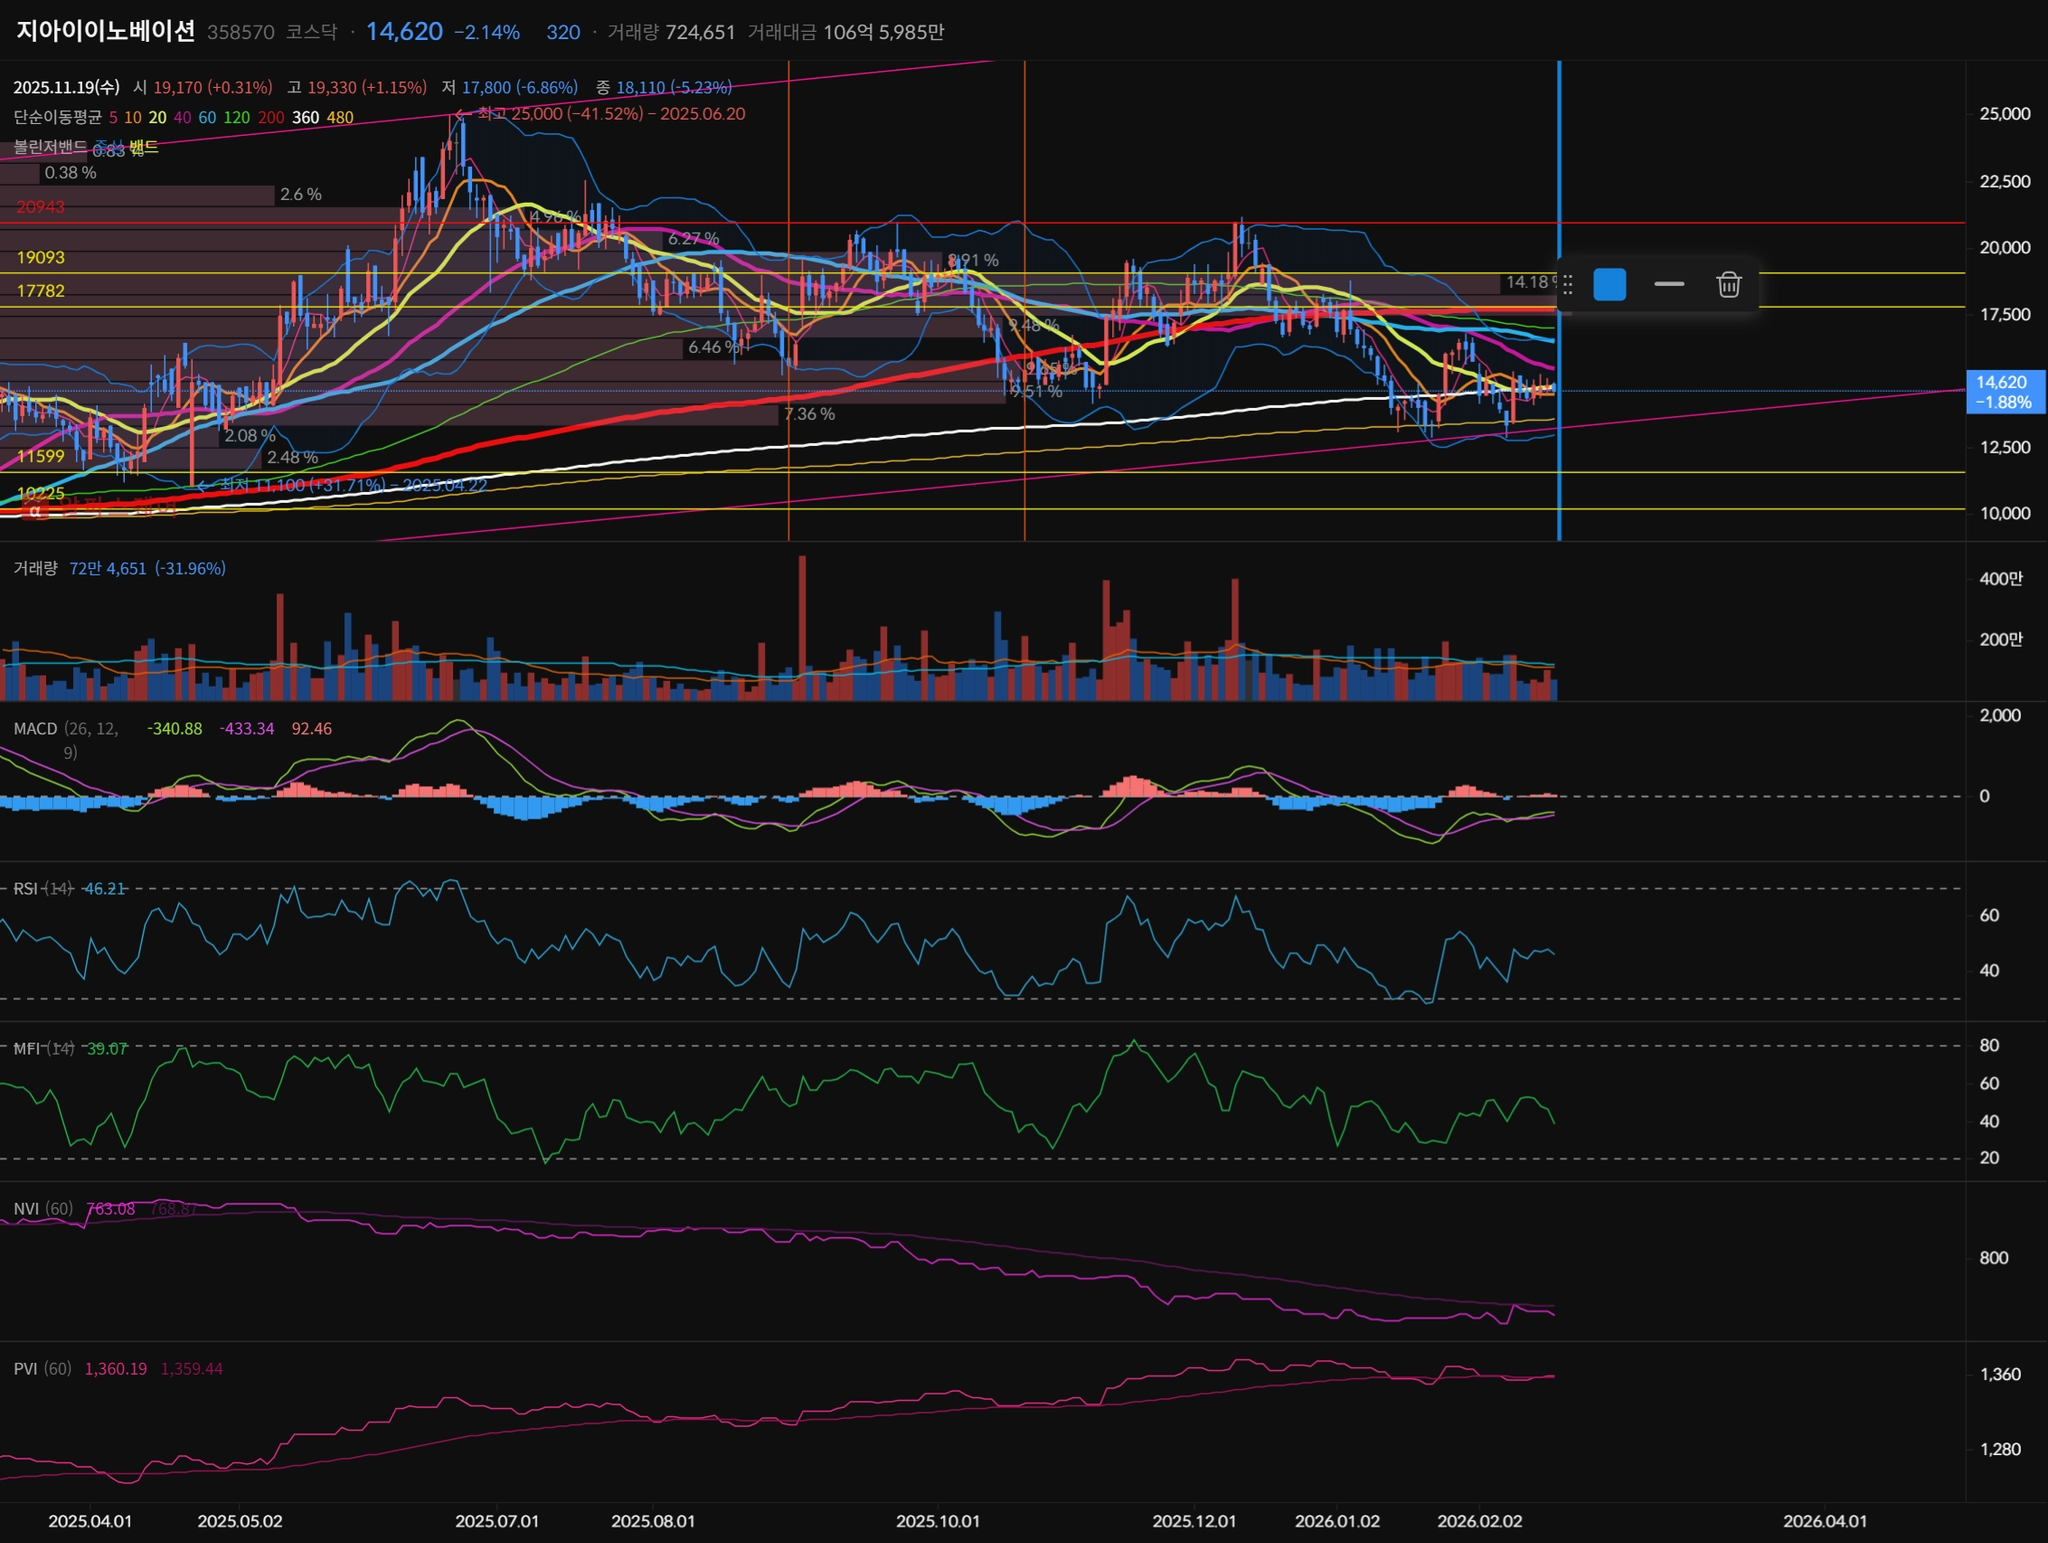Click the 거래량 volume panel label

tap(35, 568)
